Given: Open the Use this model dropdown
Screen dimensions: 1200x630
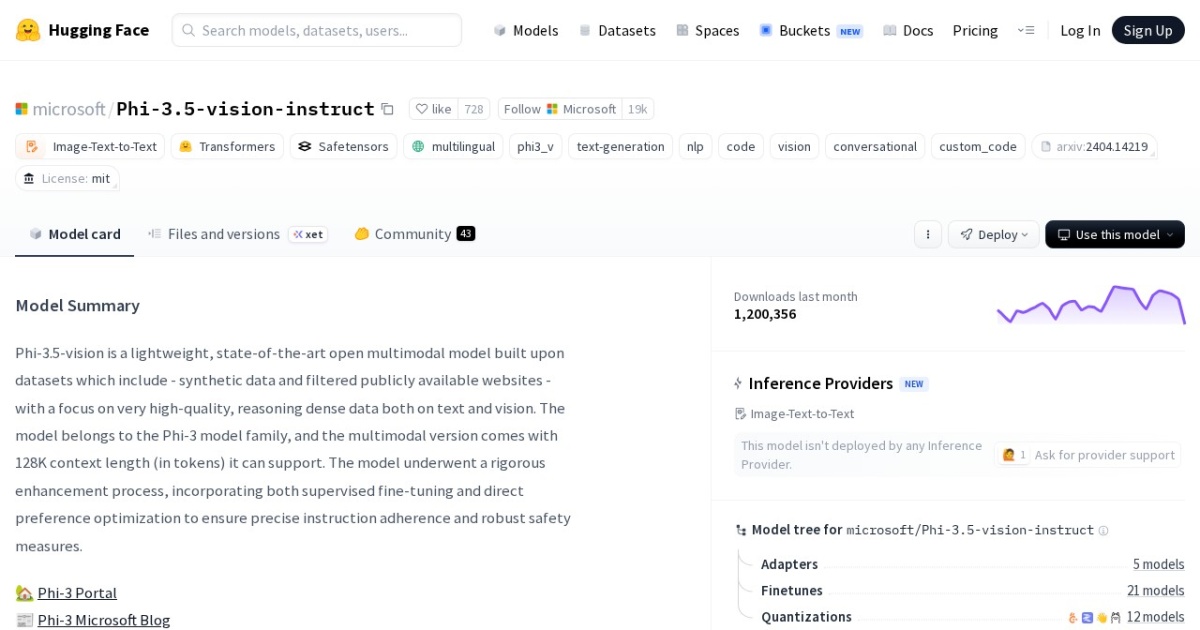Looking at the screenshot, I should coord(1114,234).
